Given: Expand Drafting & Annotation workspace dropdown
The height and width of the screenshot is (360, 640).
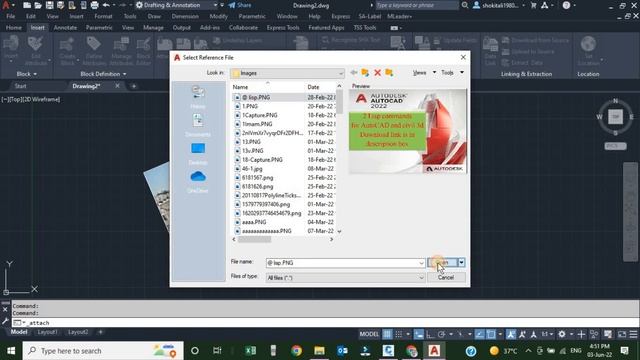Looking at the screenshot, I should [215, 5].
